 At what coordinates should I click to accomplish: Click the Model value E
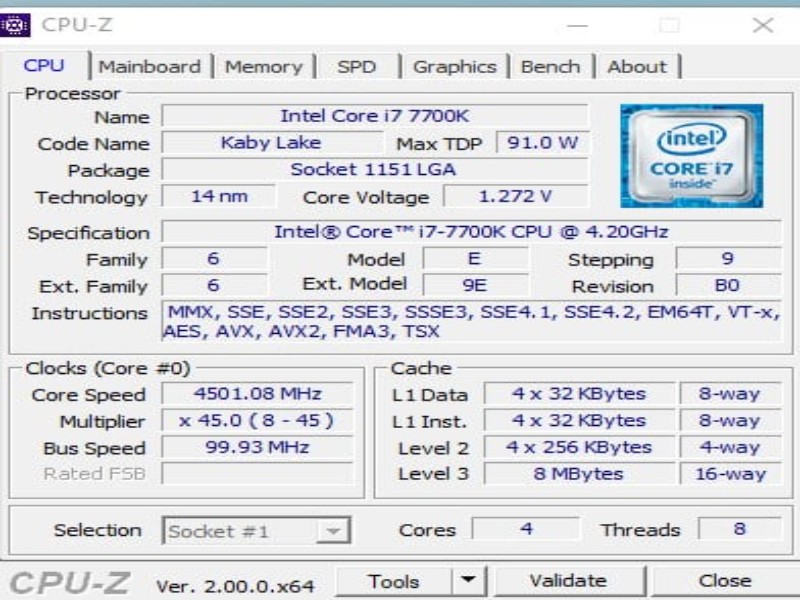475,258
